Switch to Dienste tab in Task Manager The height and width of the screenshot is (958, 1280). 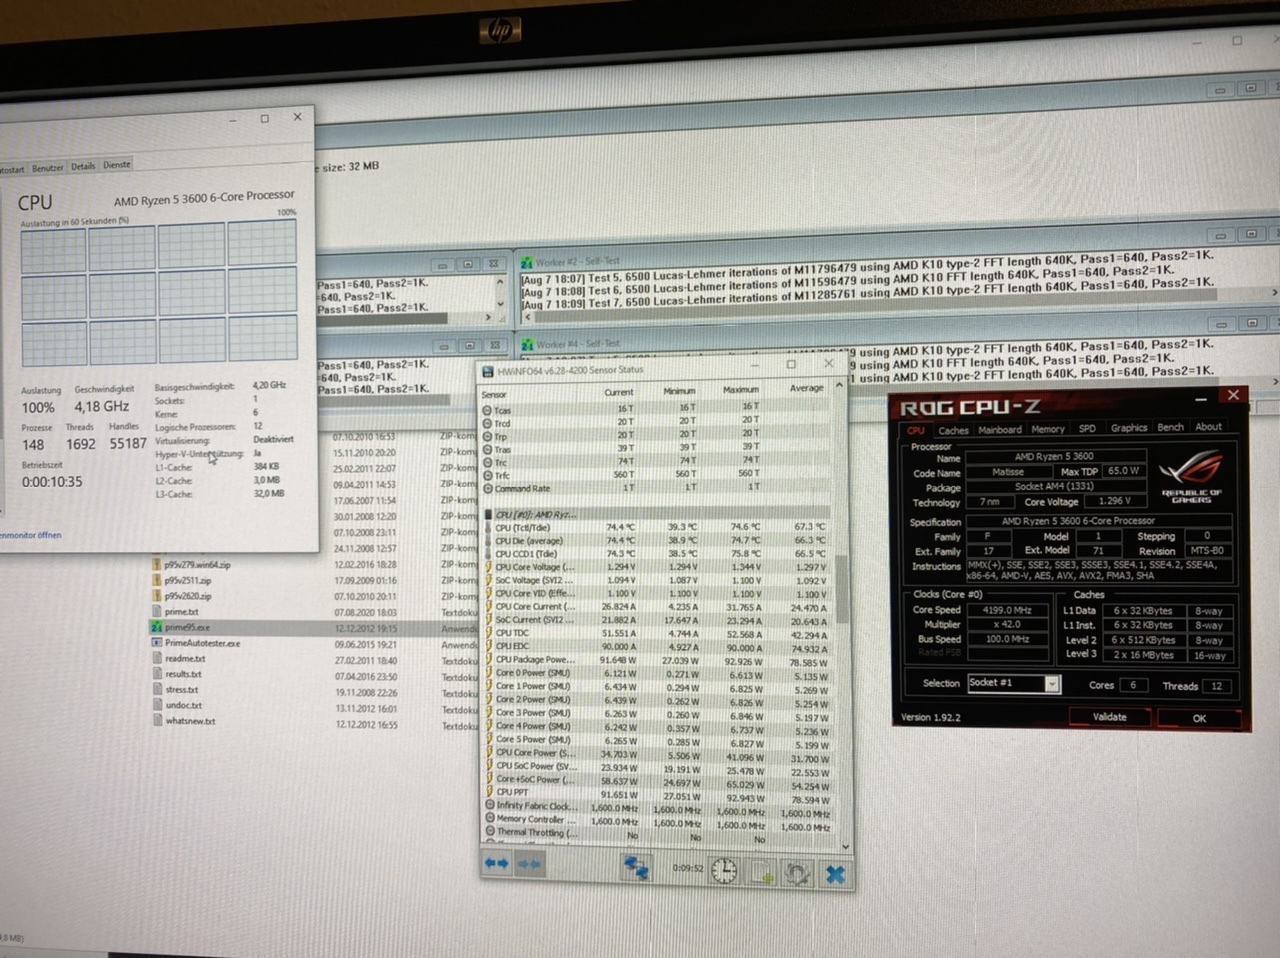117,165
